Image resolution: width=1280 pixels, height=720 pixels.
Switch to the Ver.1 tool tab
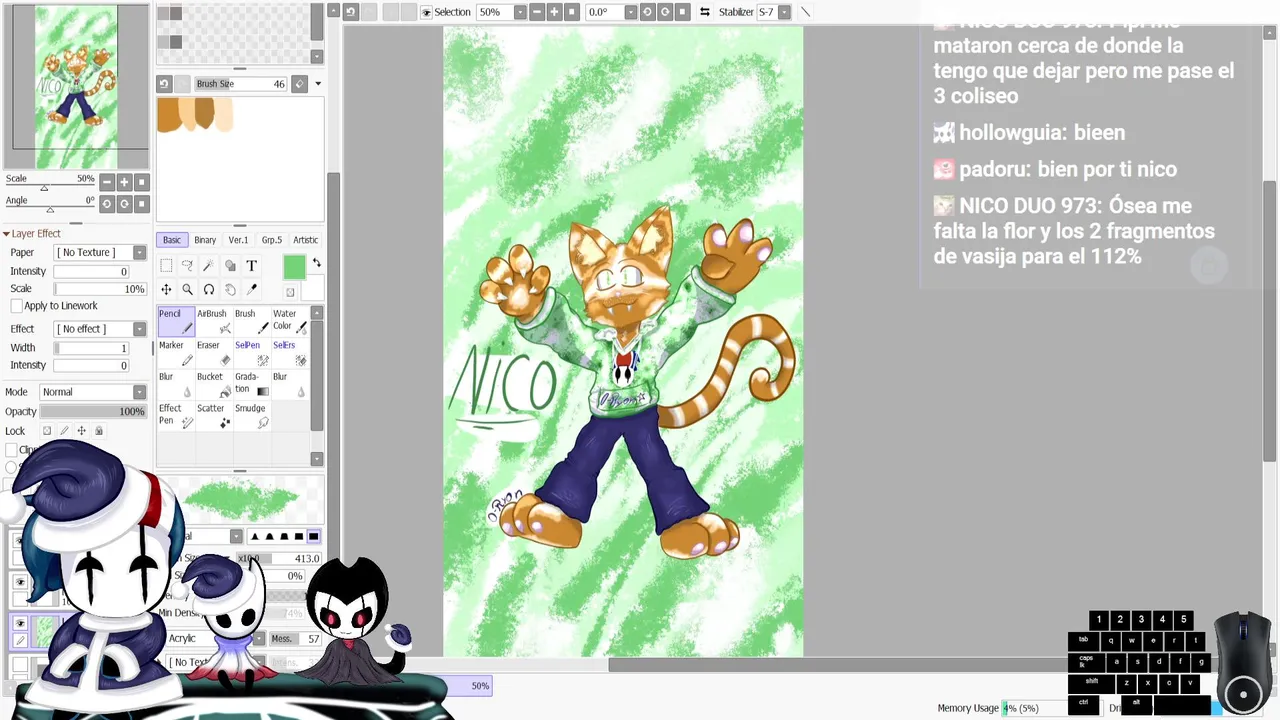click(238, 240)
